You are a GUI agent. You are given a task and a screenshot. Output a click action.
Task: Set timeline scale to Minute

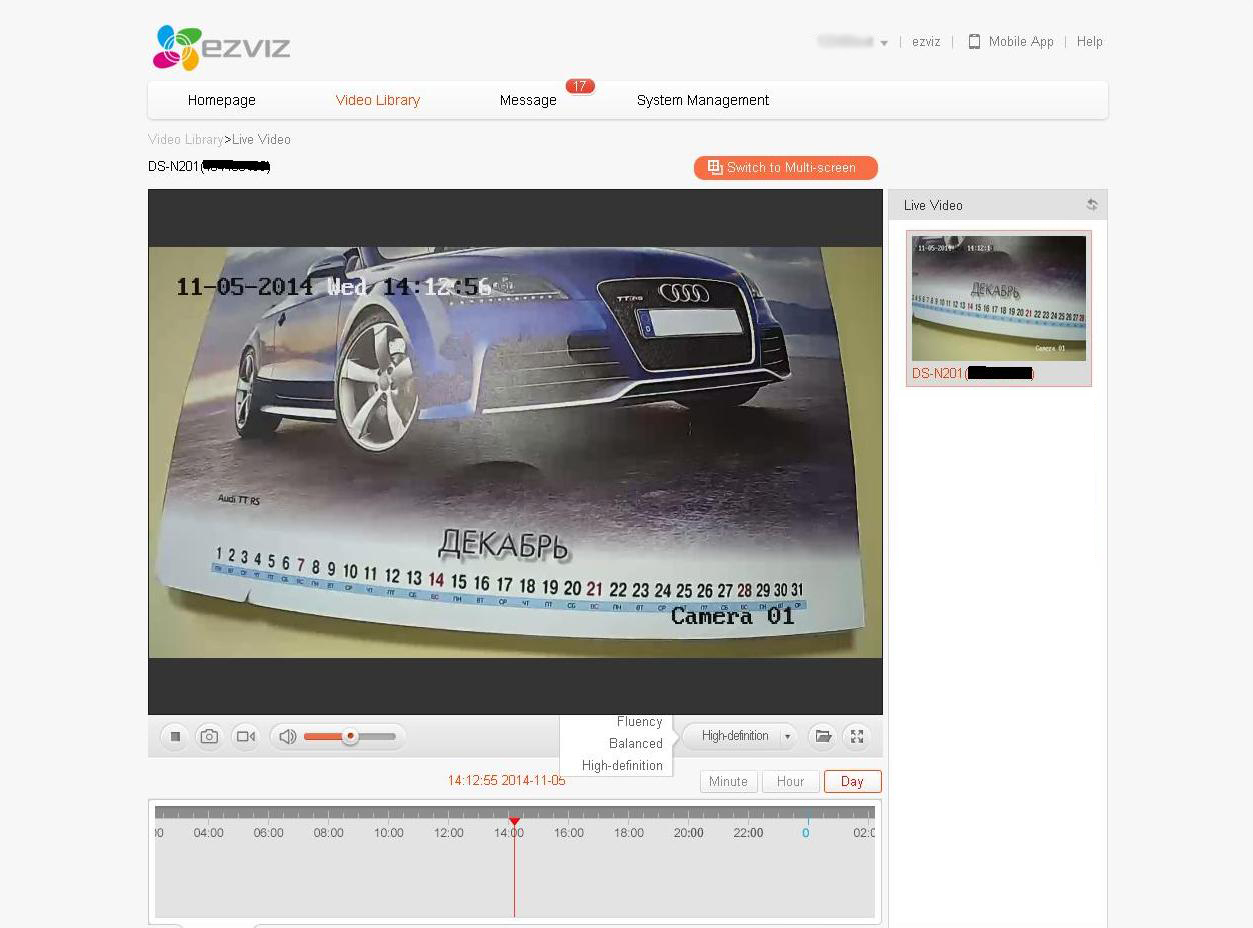728,782
